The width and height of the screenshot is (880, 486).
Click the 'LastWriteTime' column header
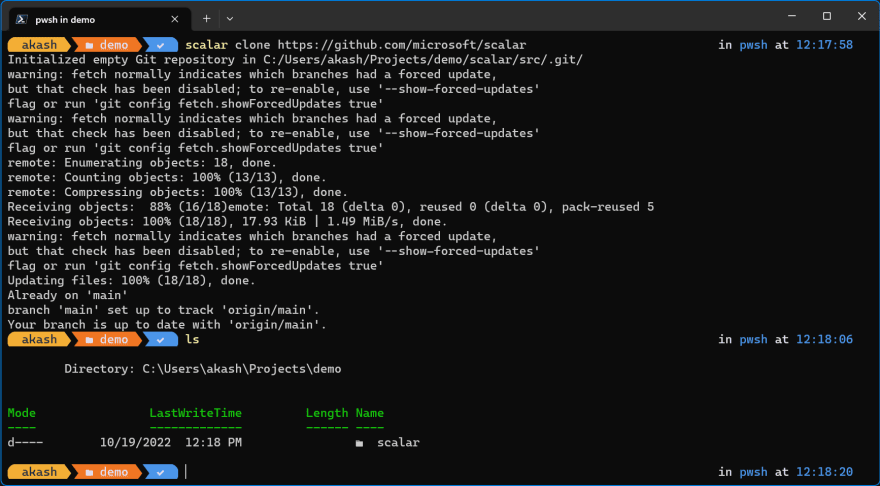click(x=195, y=413)
